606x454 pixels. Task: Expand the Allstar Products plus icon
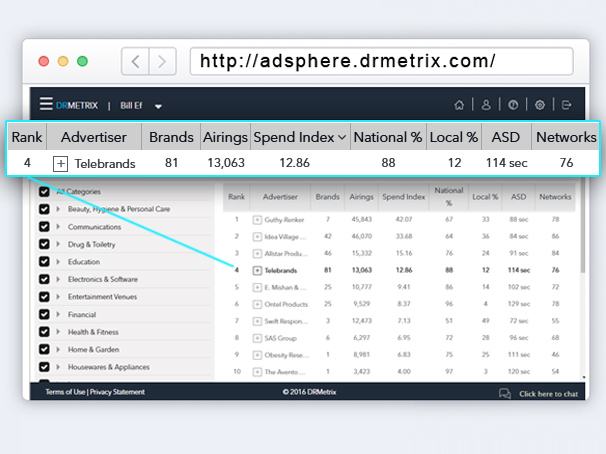pyautogui.click(x=257, y=254)
